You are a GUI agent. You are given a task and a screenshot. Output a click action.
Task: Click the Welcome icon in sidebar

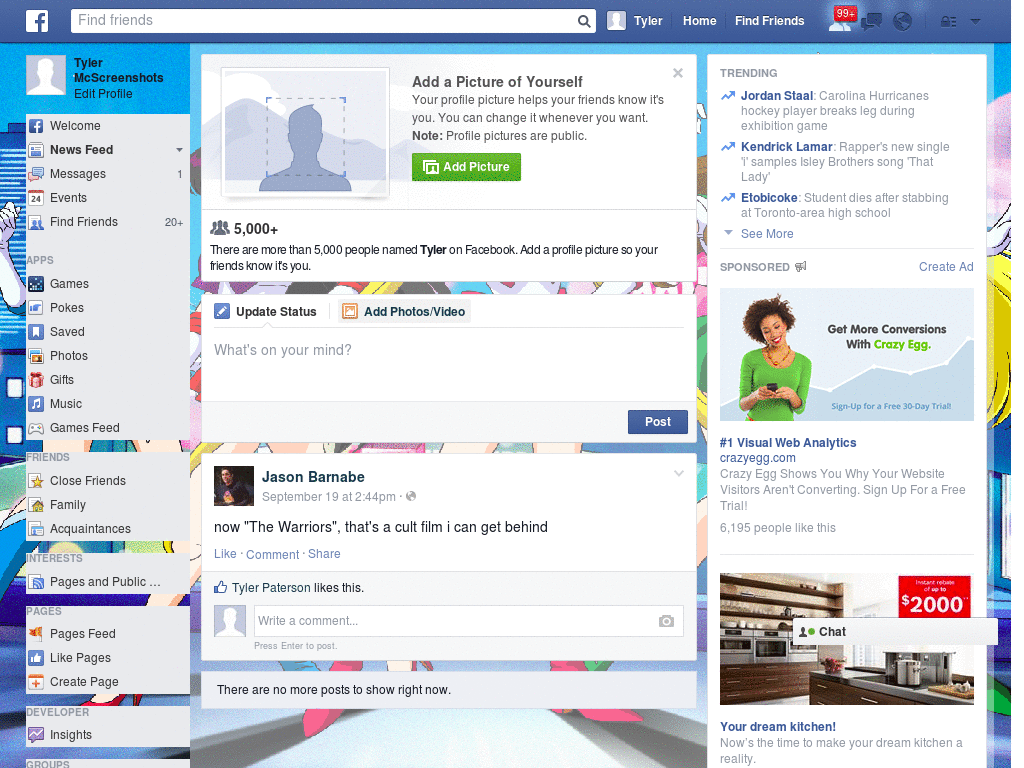tap(37, 126)
